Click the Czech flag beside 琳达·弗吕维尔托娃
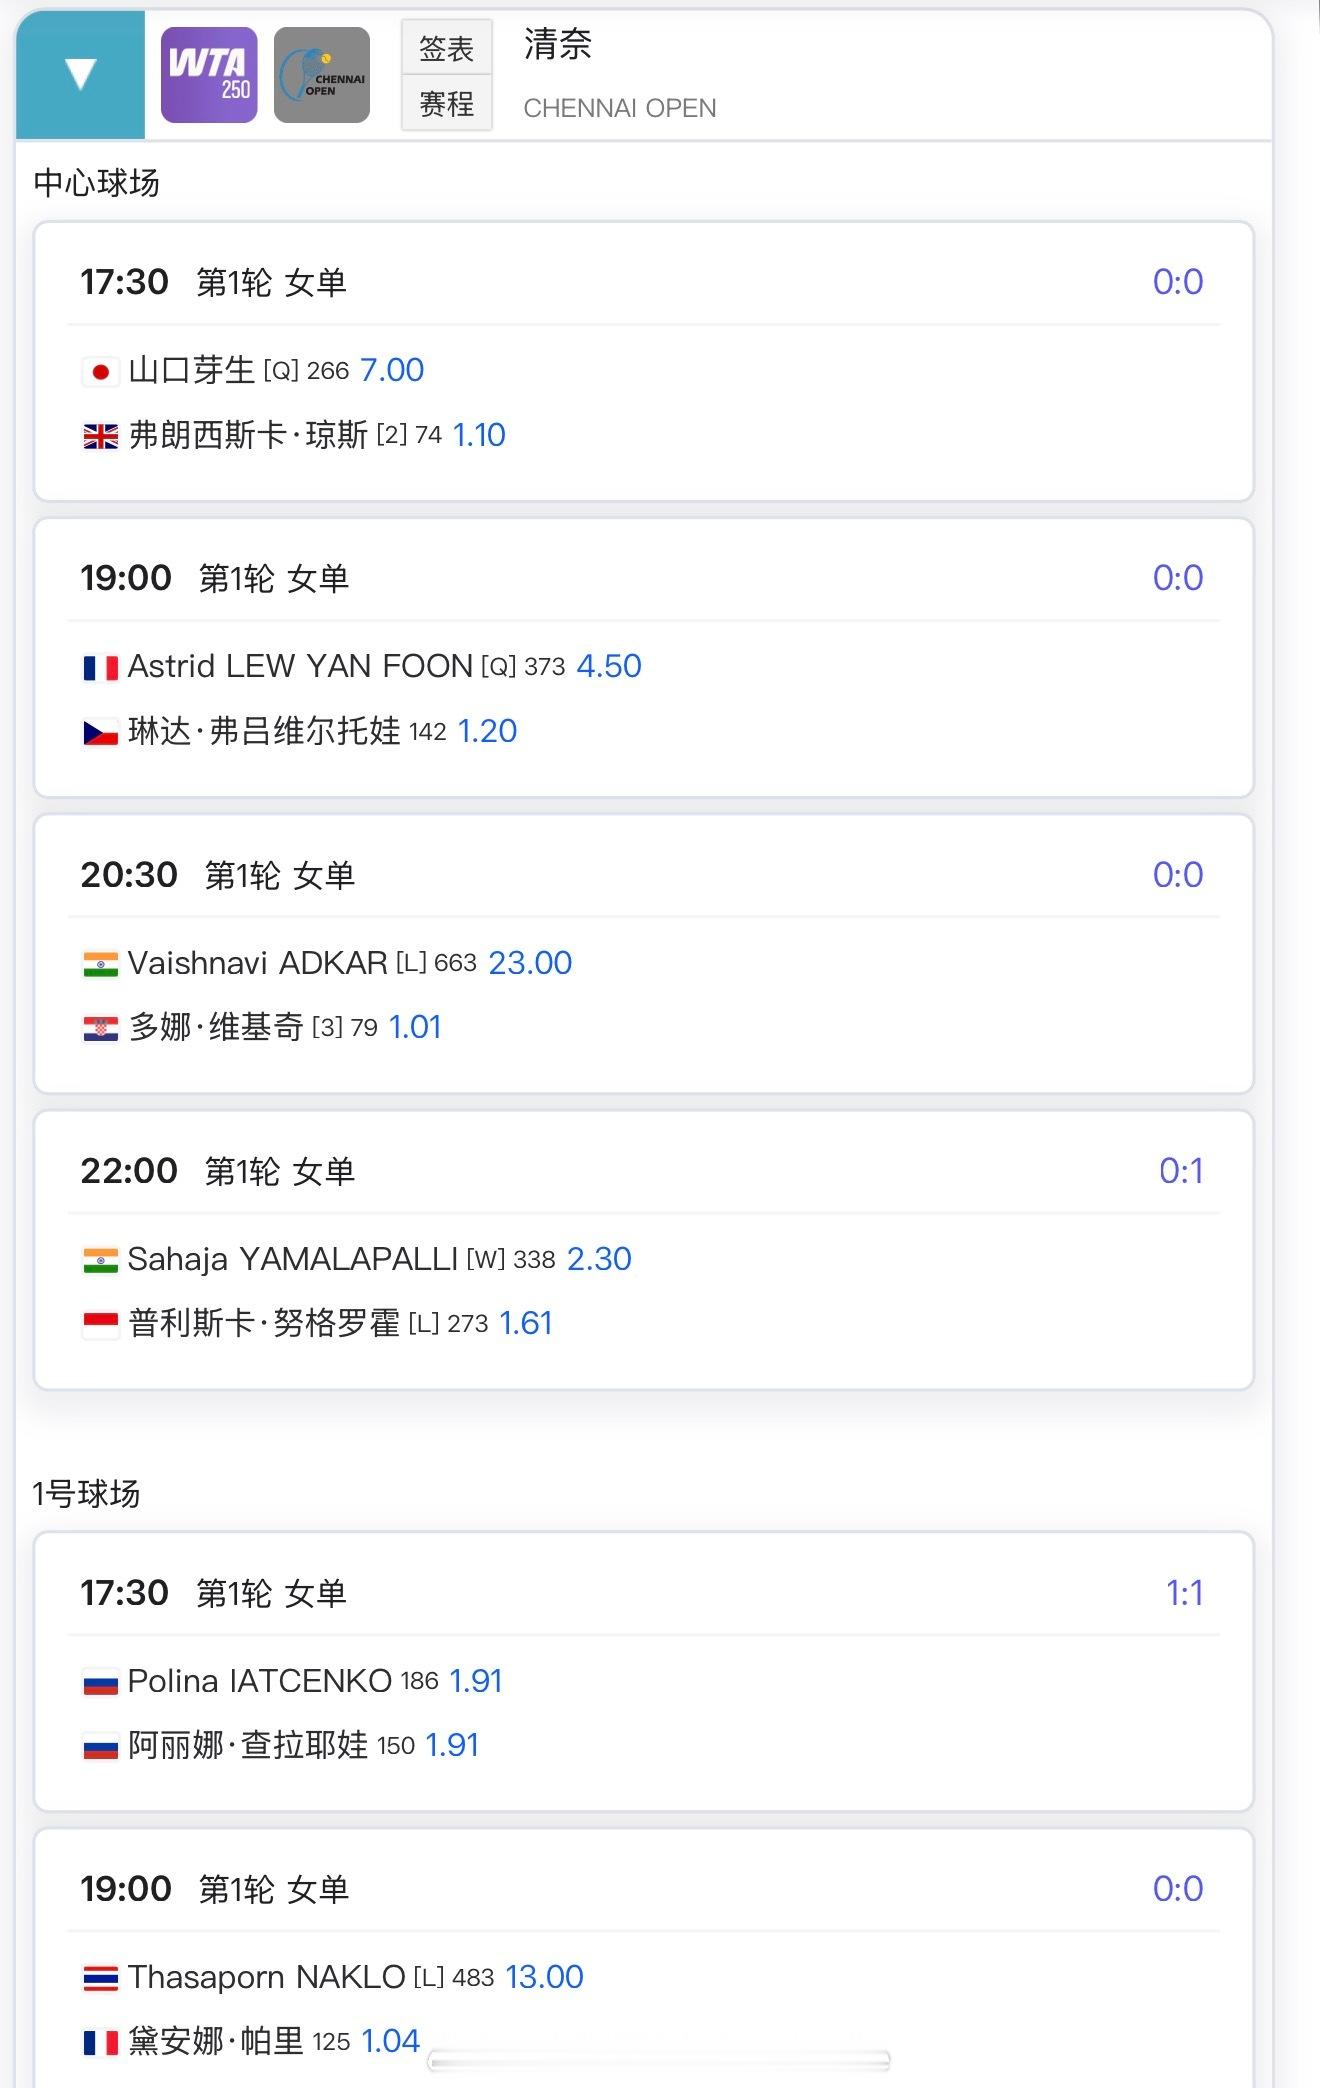The image size is (1320, 2088). 100,733
